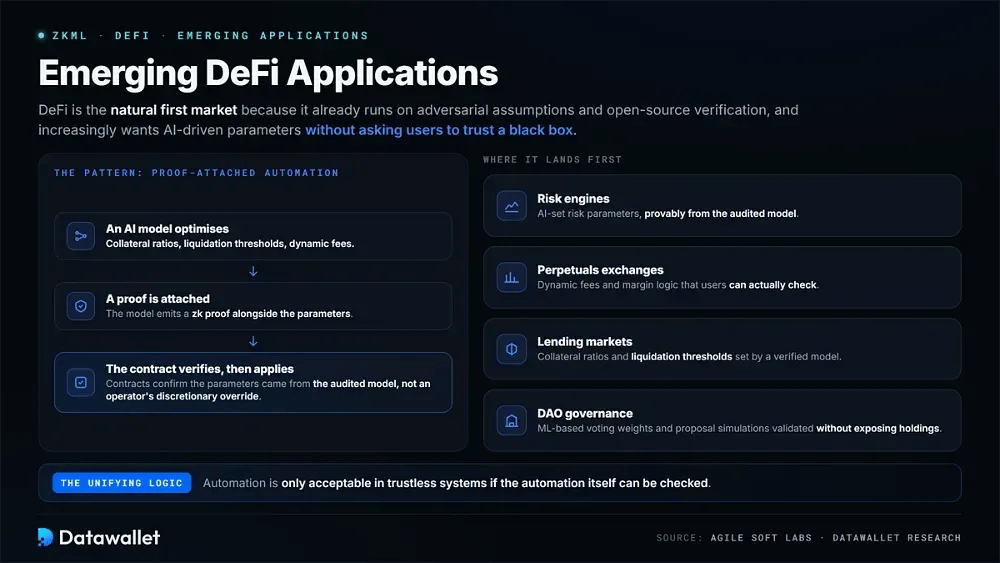Click the down arrow below 'An AI model optimises' card
Image resolution: width=1000 pixels, height=563 pixels.
253,271
